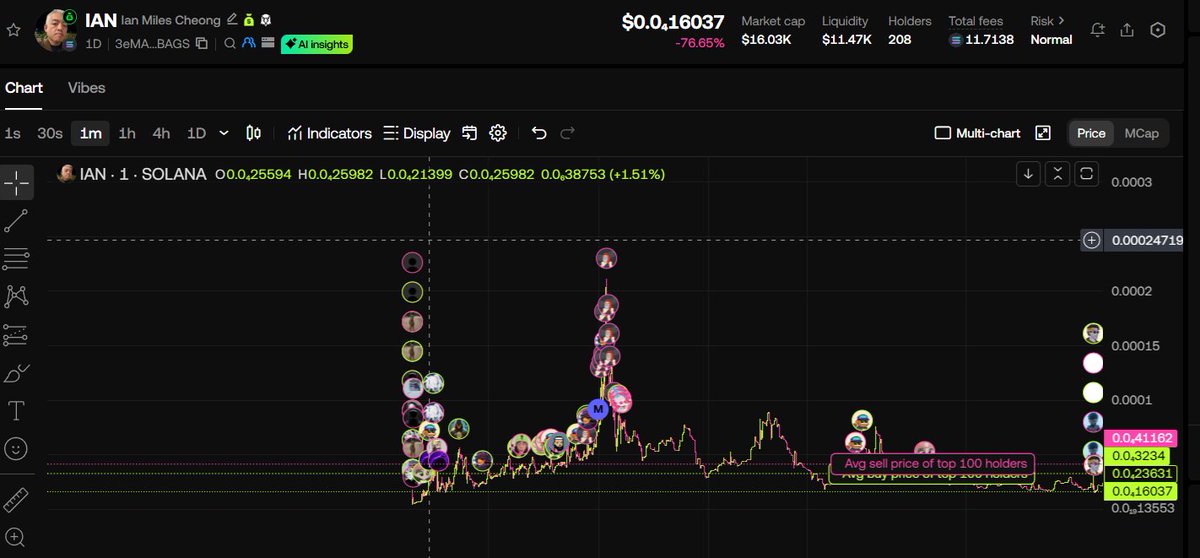Select the crosshair cursor tool
Viewport: 1200px width, 558px height.
17,181
